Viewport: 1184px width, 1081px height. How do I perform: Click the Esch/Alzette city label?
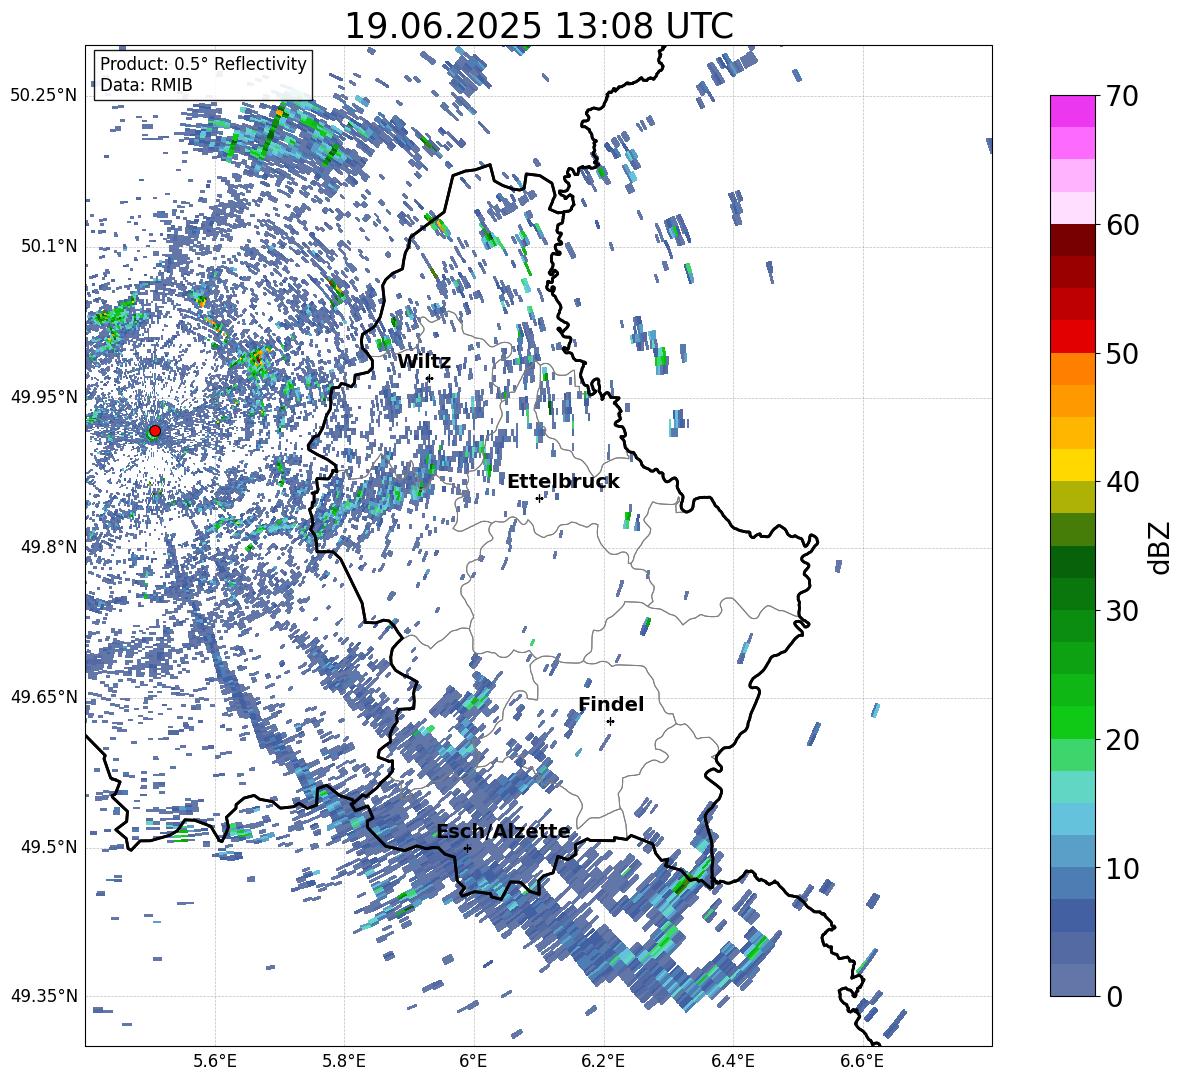pos(503,832)
